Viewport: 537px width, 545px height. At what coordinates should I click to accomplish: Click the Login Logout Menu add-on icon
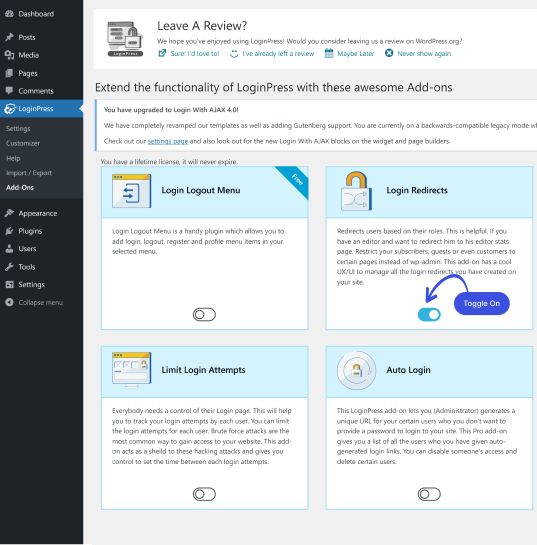(x=131, y=190)
